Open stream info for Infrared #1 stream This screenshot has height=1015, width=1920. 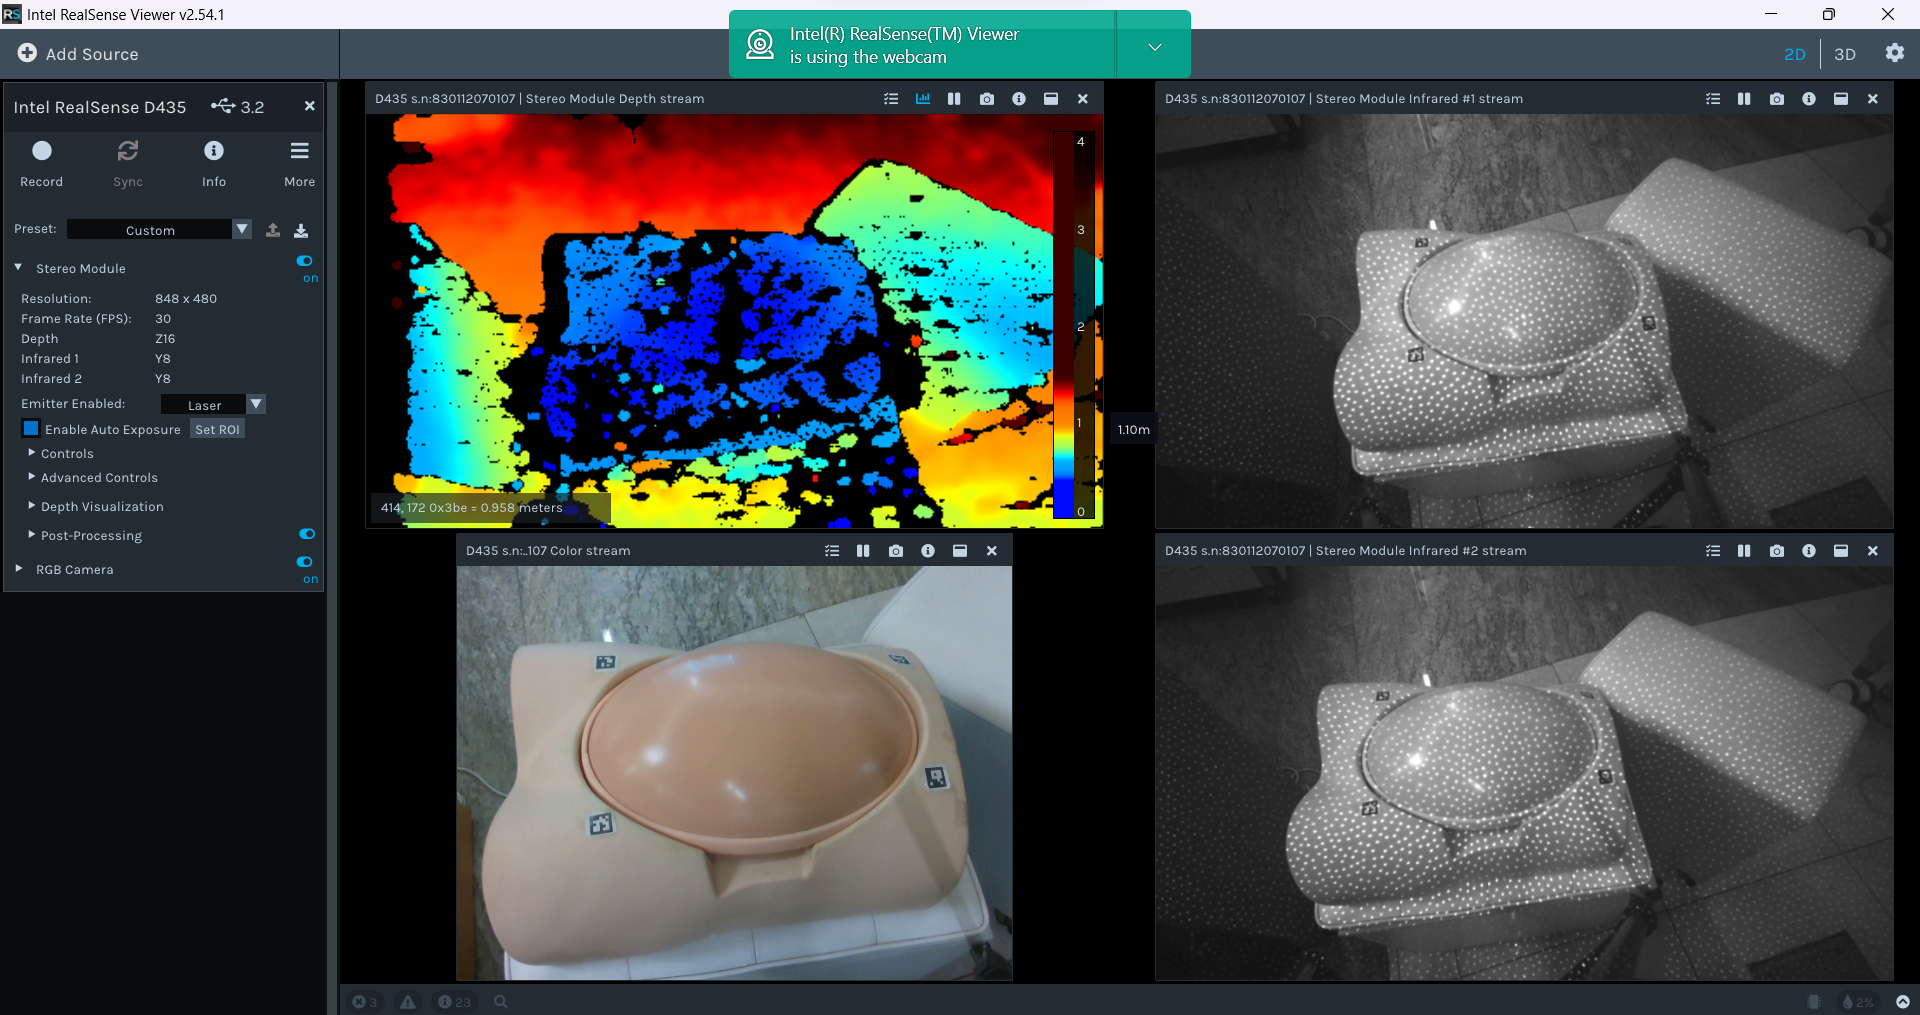pyautogui.click(x=1810, y=98)
